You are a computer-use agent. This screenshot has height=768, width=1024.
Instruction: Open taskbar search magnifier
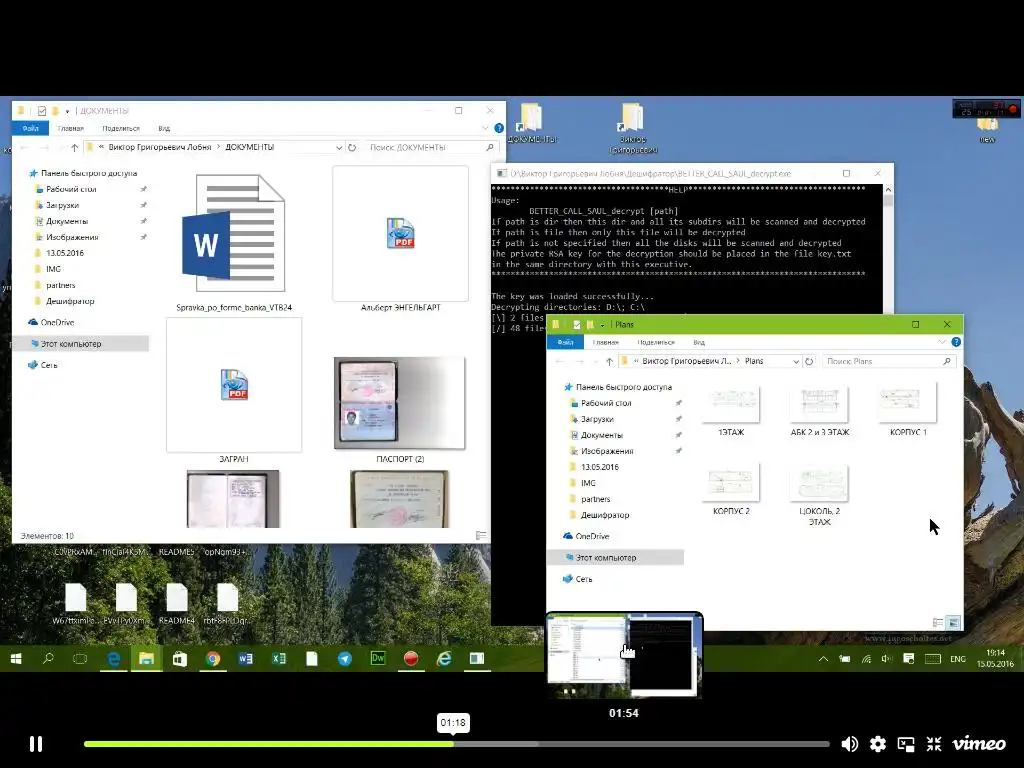(48, 659)
